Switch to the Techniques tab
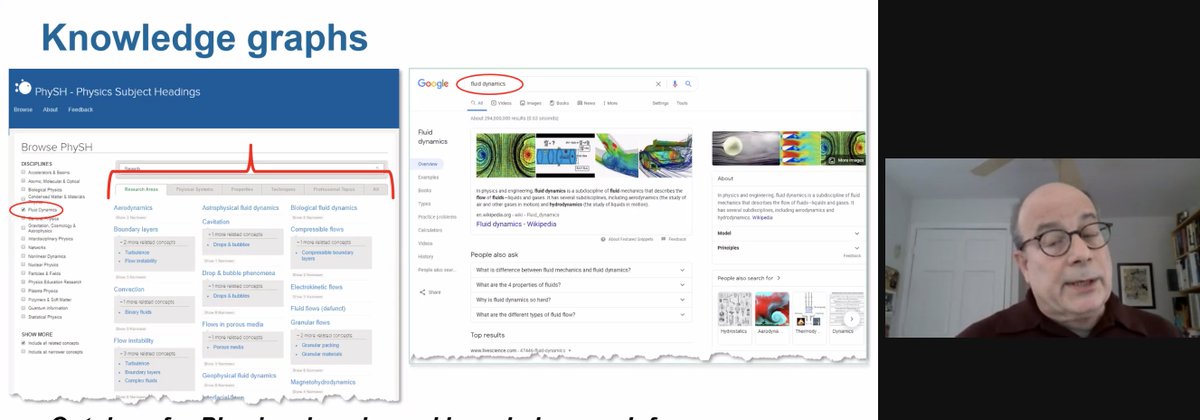 coord(283,188)
